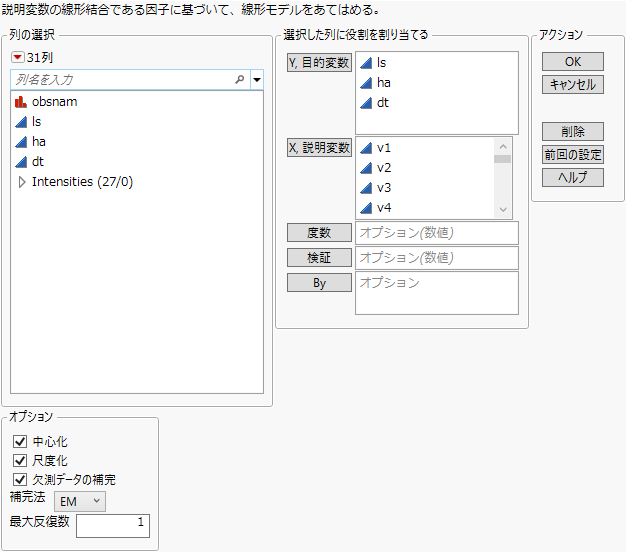Click the up arrow of X list scrollbar
The image size is (626, 552).
click(503, 146)
